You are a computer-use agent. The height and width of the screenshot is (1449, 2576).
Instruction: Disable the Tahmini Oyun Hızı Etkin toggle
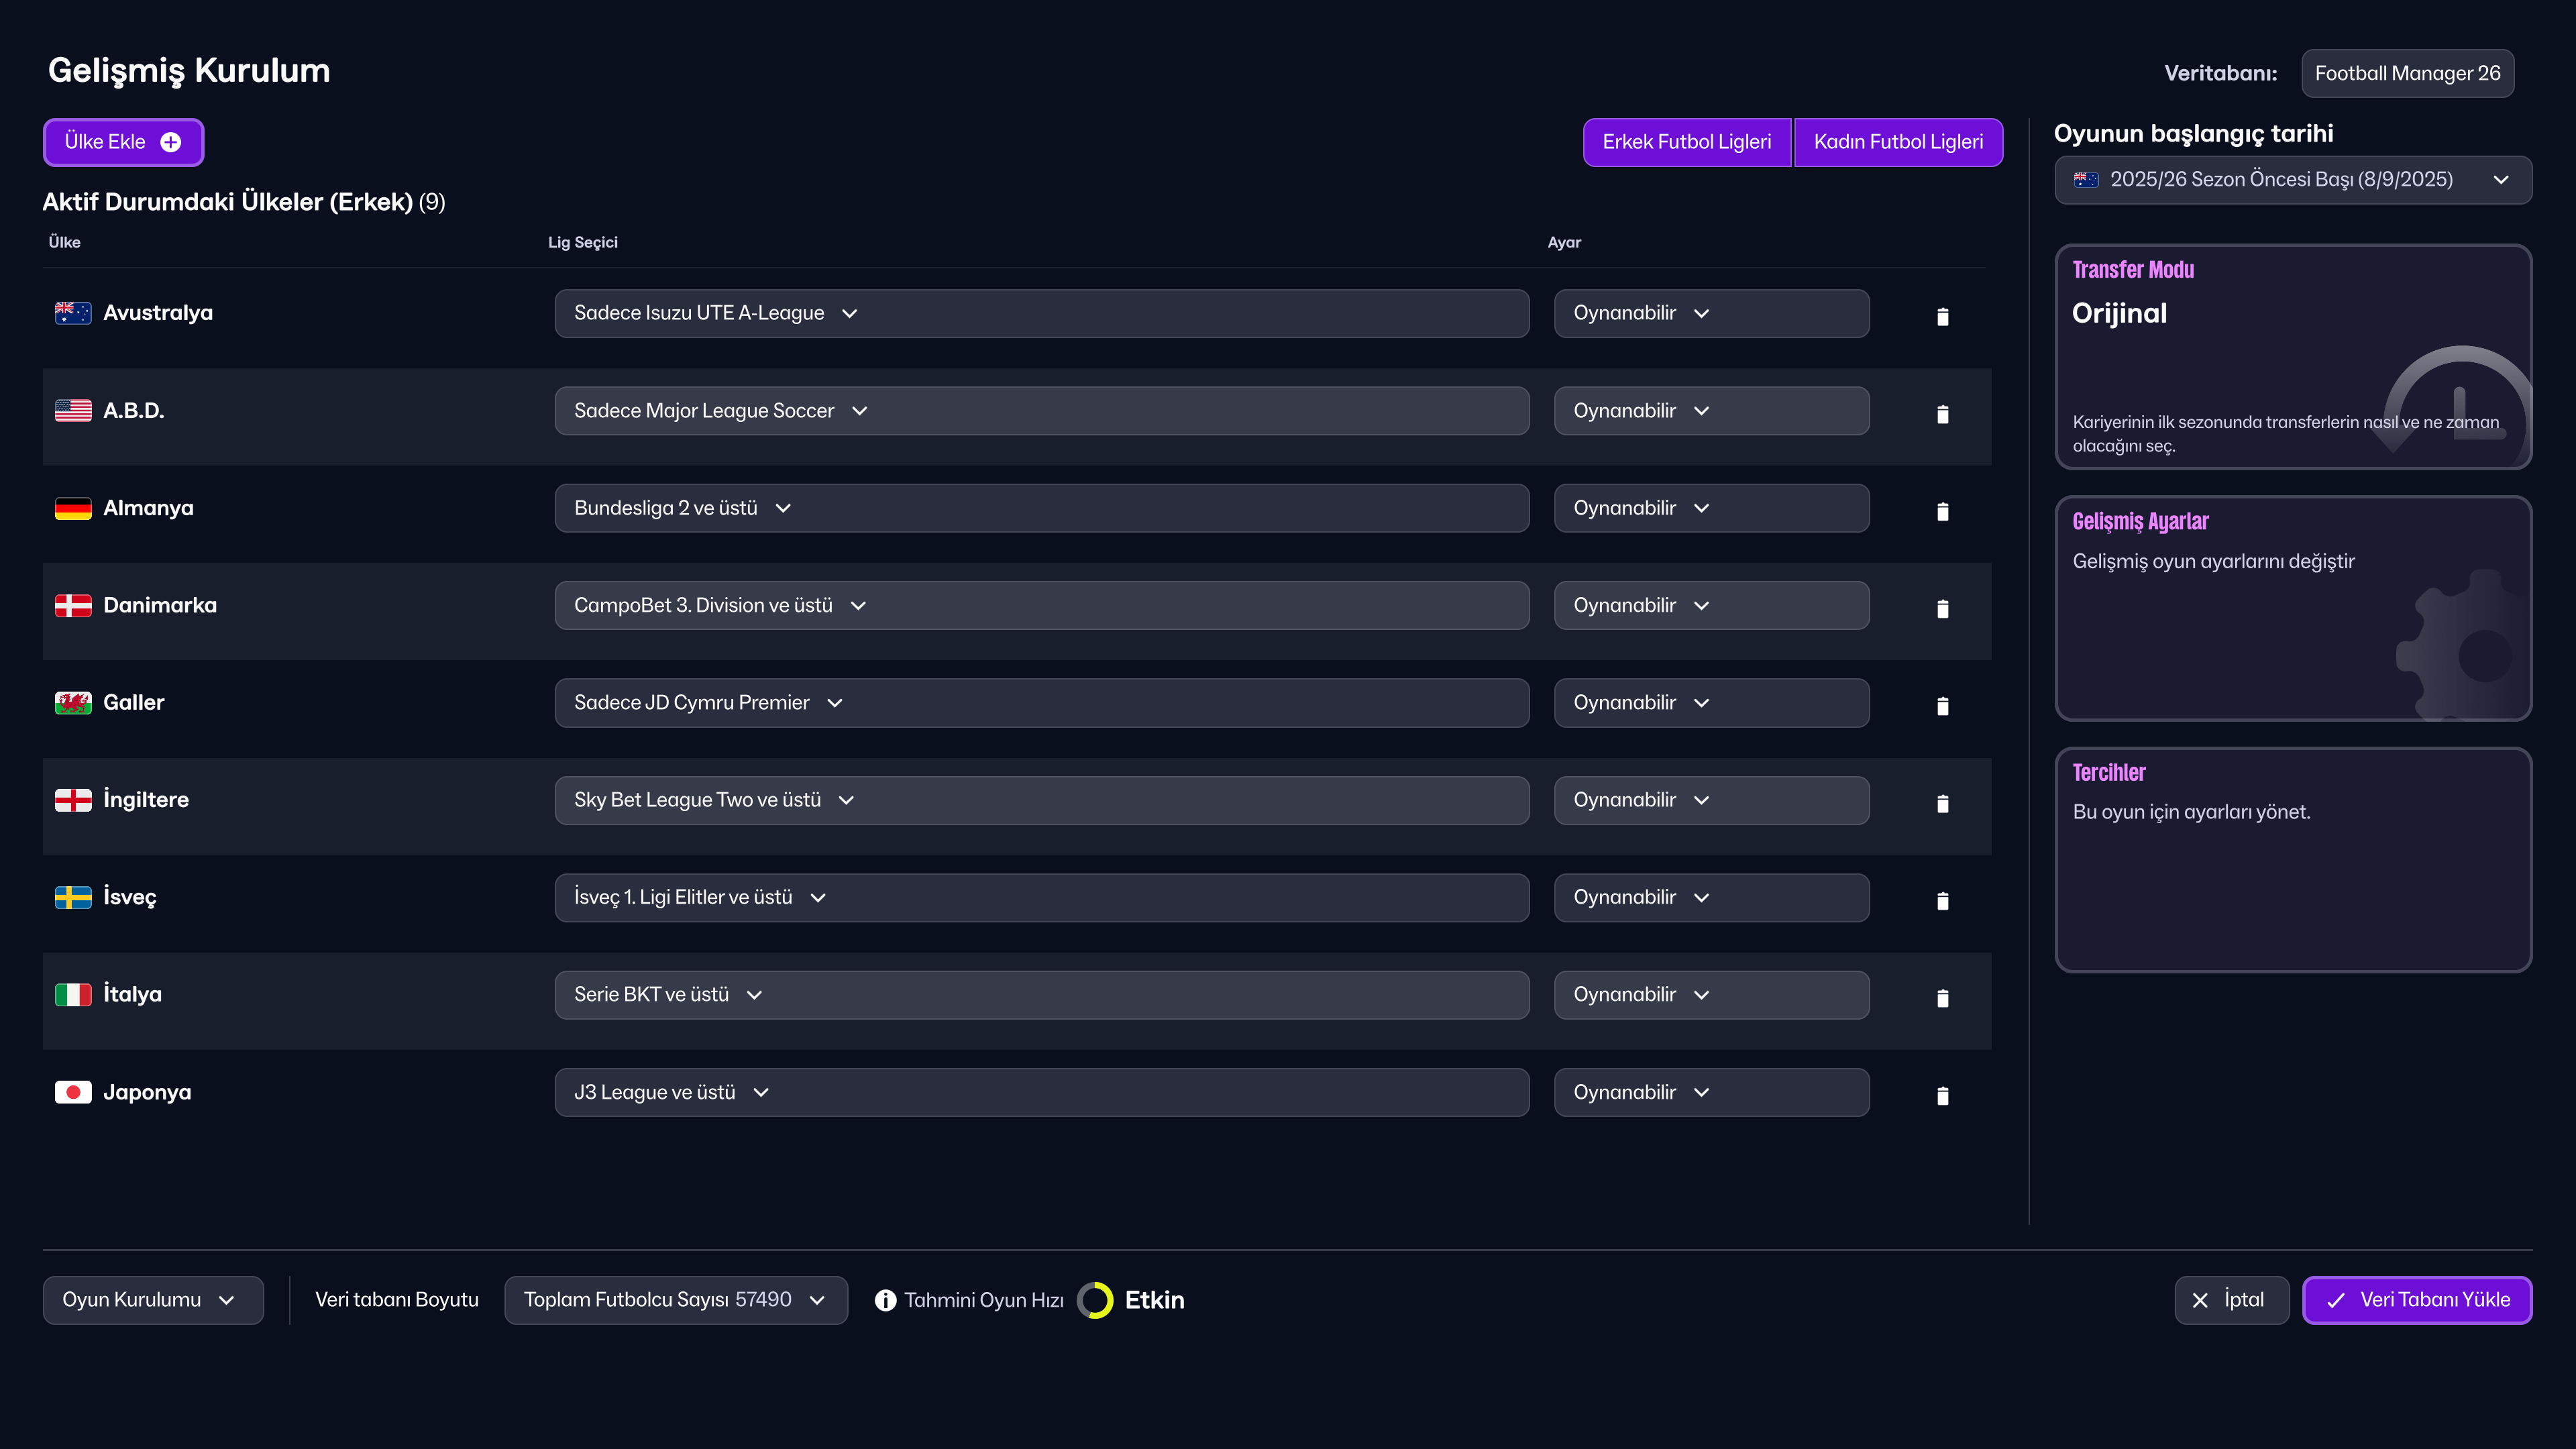coord(1097,1300)
